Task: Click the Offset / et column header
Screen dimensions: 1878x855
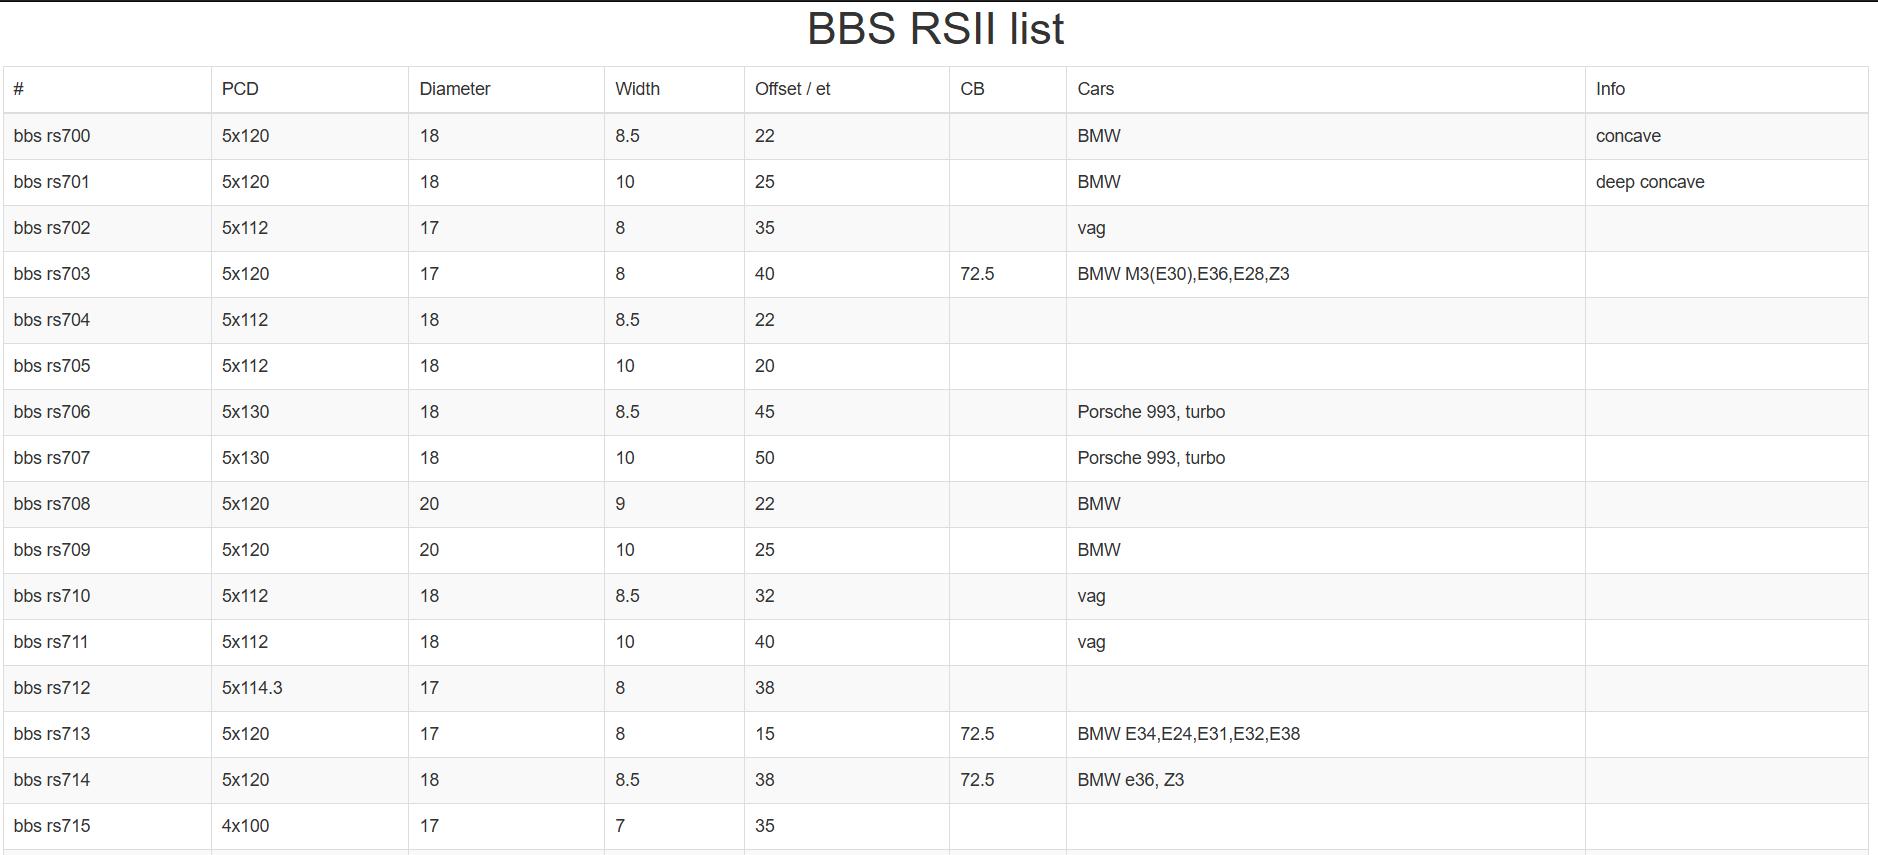Action: point(846,89)
